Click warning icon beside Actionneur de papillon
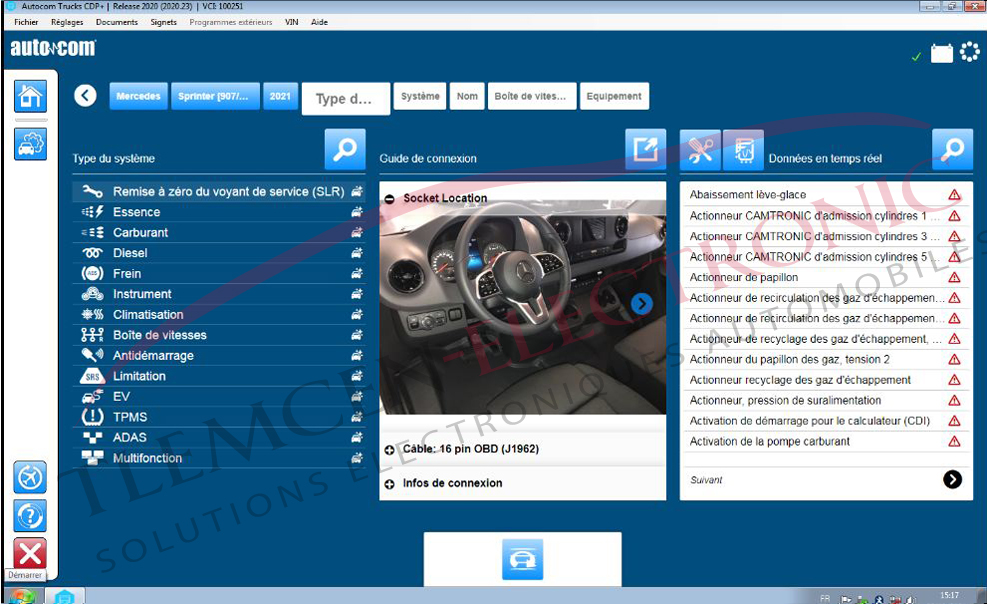Viewport: 987px width, 604px height. [x=954, y=277]
